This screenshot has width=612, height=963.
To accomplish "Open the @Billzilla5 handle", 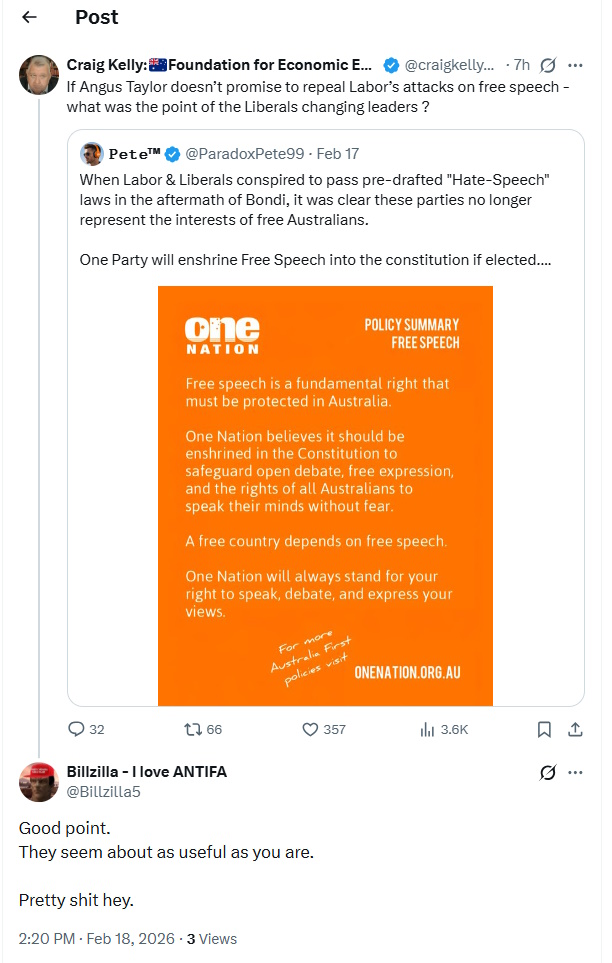I will [x=103, y=791].
